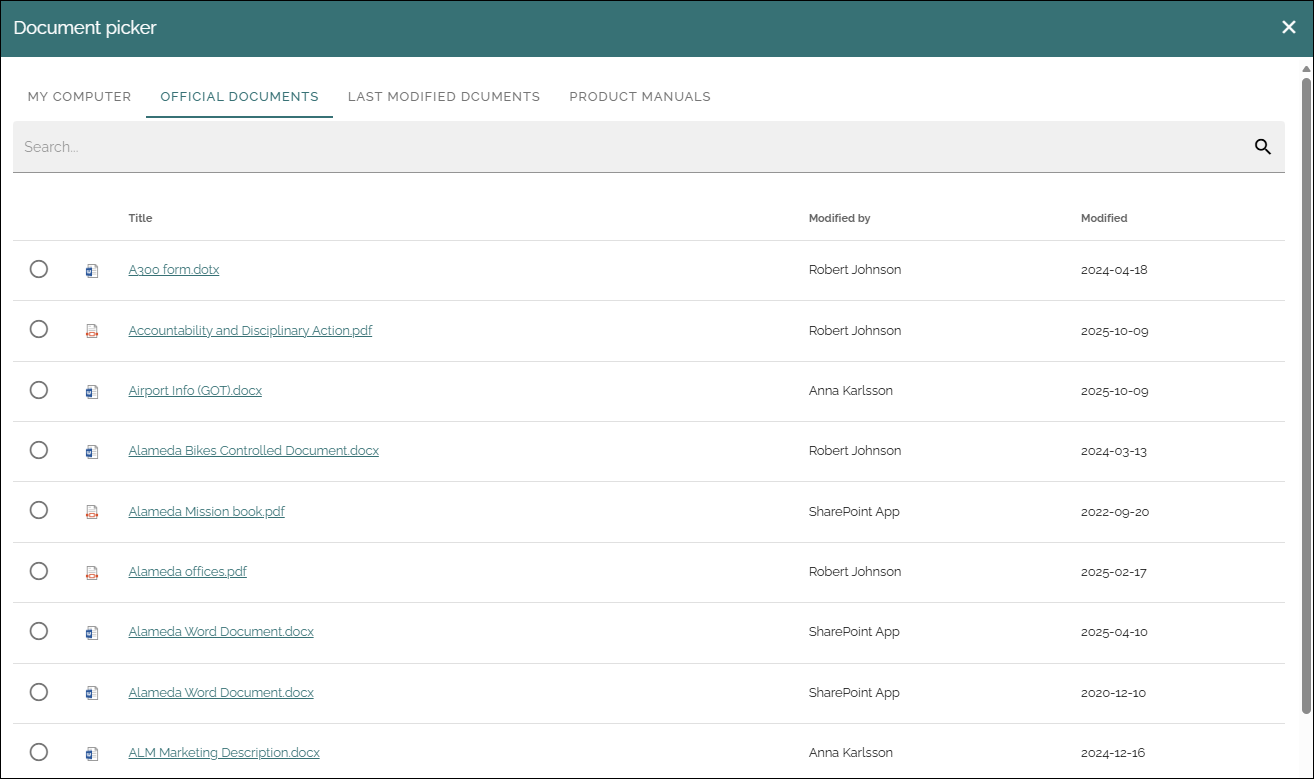1314x779 pixels.
Task: Click the Word icon beside A300 form.dotx
Action: 92,270
